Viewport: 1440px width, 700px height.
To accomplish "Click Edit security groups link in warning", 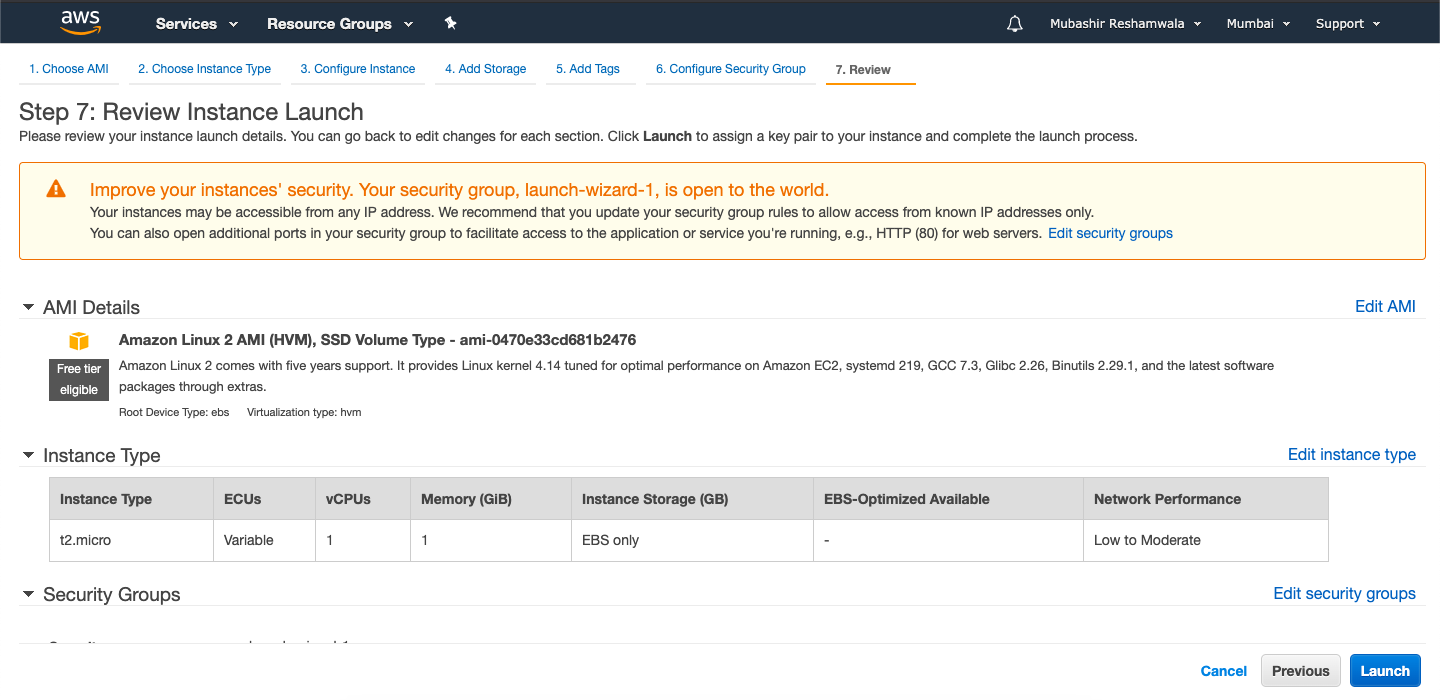I will click(x=1110, y=233).
